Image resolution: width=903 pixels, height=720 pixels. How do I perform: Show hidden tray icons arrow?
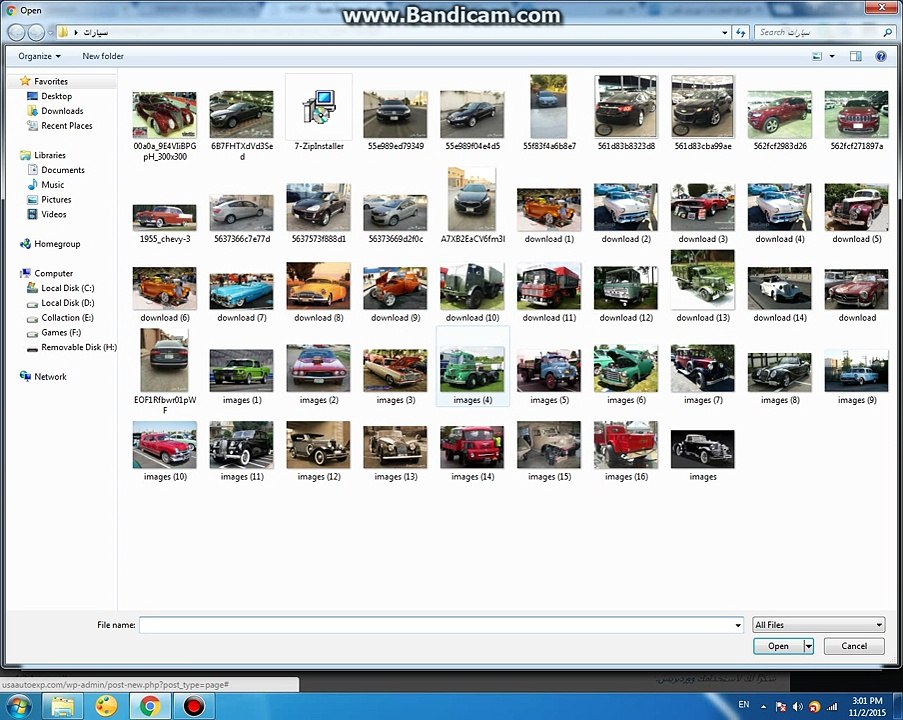coord(764,706)
